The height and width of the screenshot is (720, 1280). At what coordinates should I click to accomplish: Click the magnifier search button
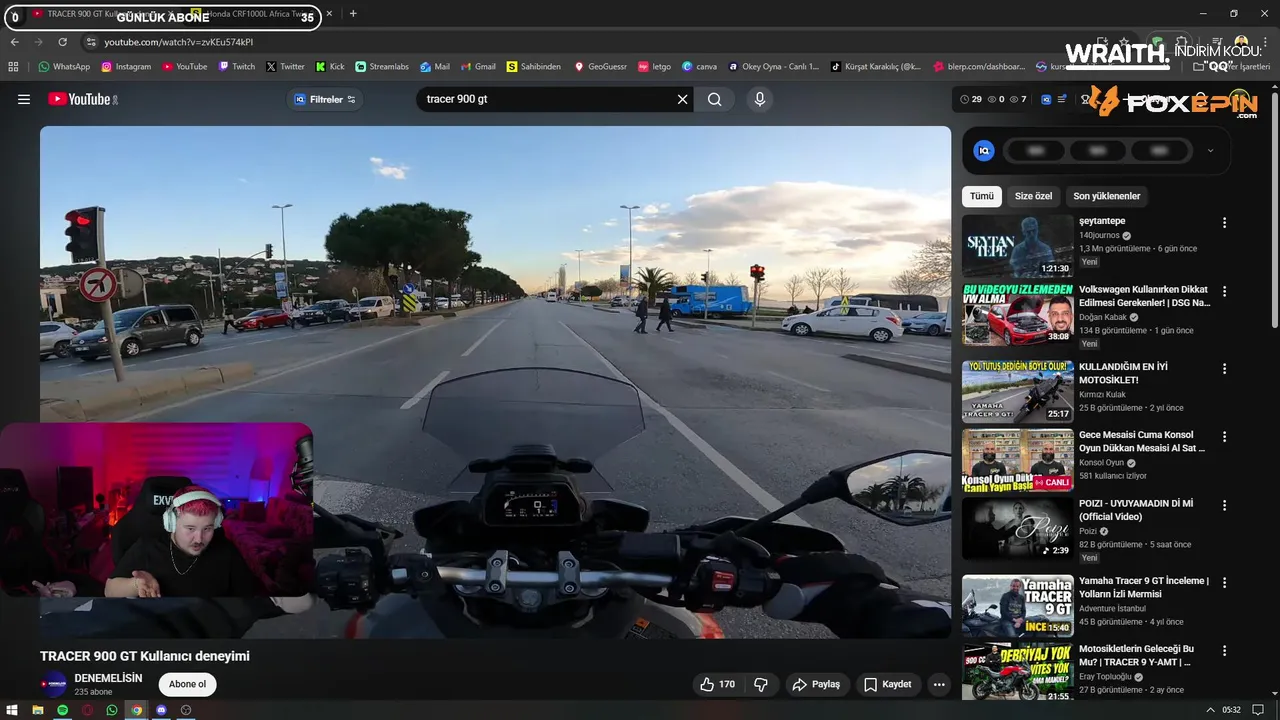coord(714,99)
